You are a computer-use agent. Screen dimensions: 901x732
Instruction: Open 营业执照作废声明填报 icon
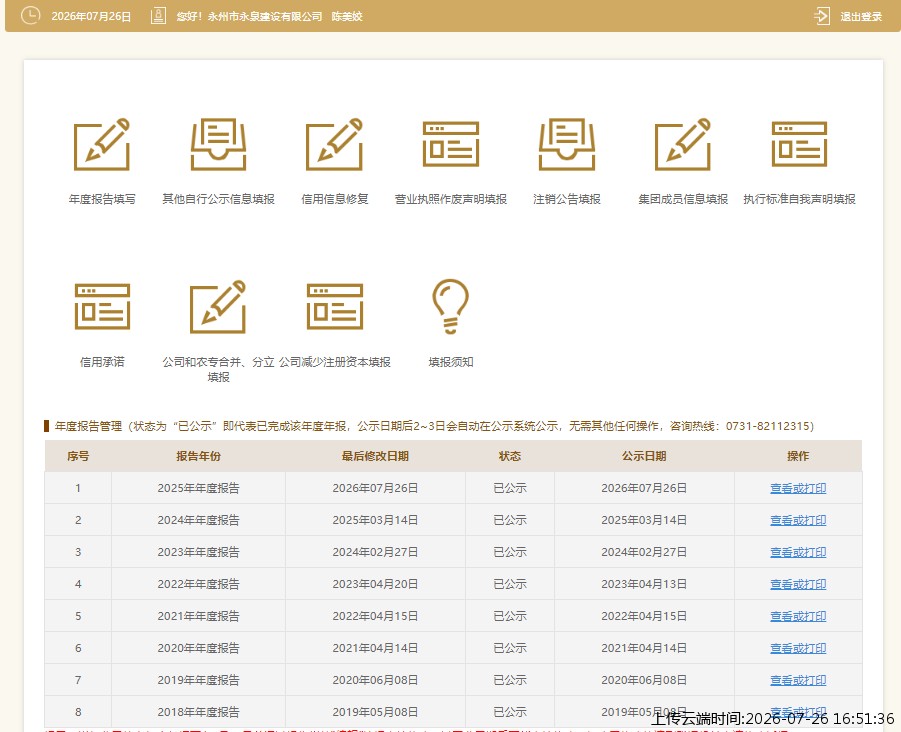click(451, 144)
